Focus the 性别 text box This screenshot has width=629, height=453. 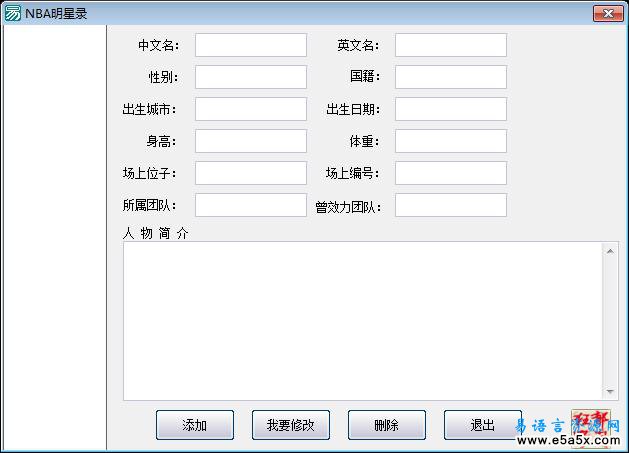coord(251,77)
